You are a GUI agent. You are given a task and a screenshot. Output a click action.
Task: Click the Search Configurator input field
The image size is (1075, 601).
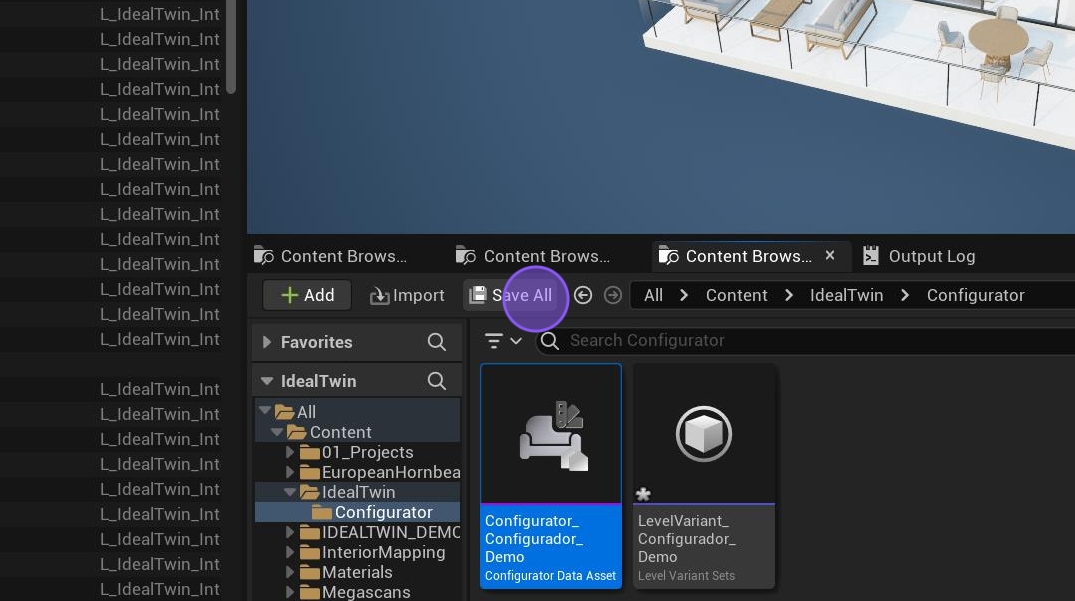(806, 341)
